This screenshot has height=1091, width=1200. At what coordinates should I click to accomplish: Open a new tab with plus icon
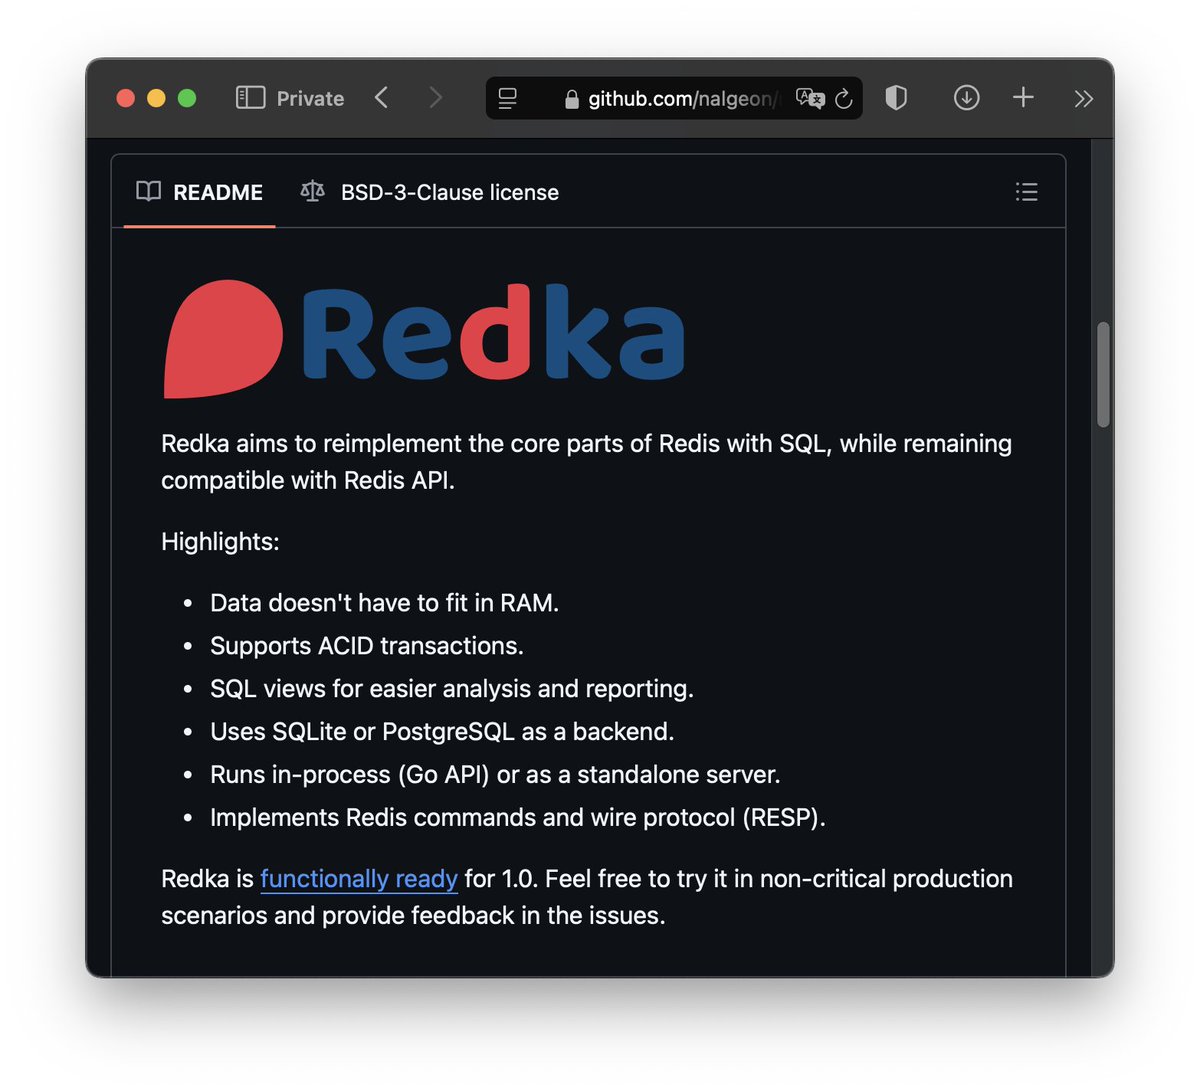[x=1023, y=97]
